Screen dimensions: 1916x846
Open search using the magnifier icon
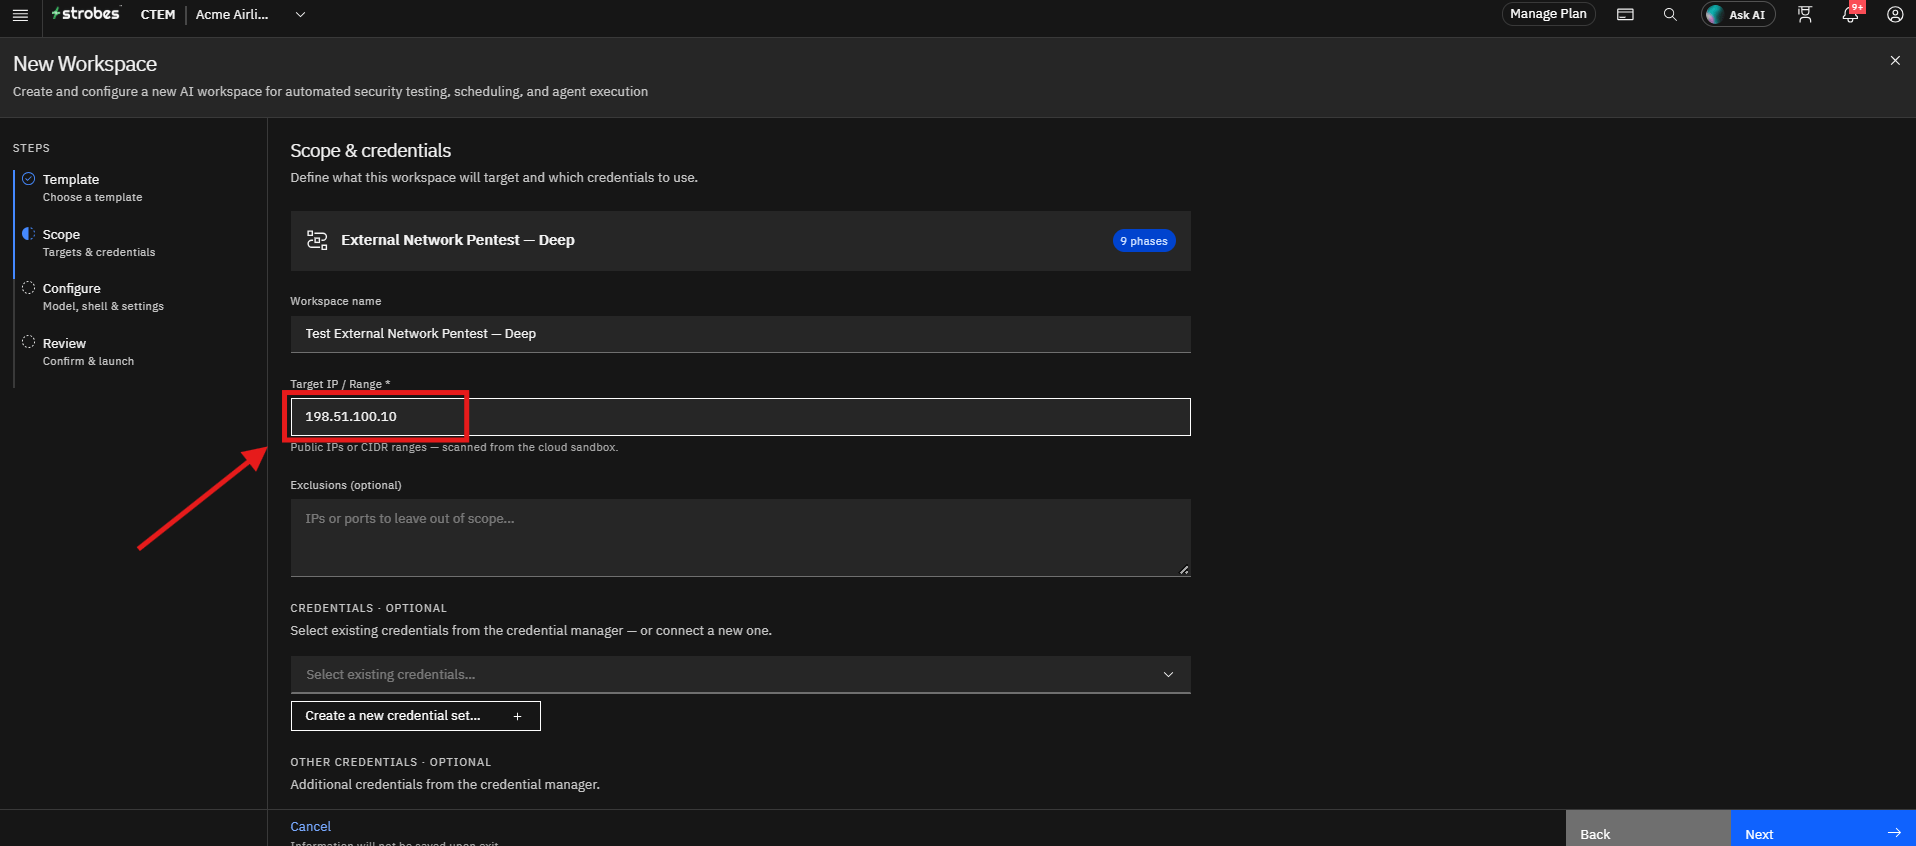1670,15
